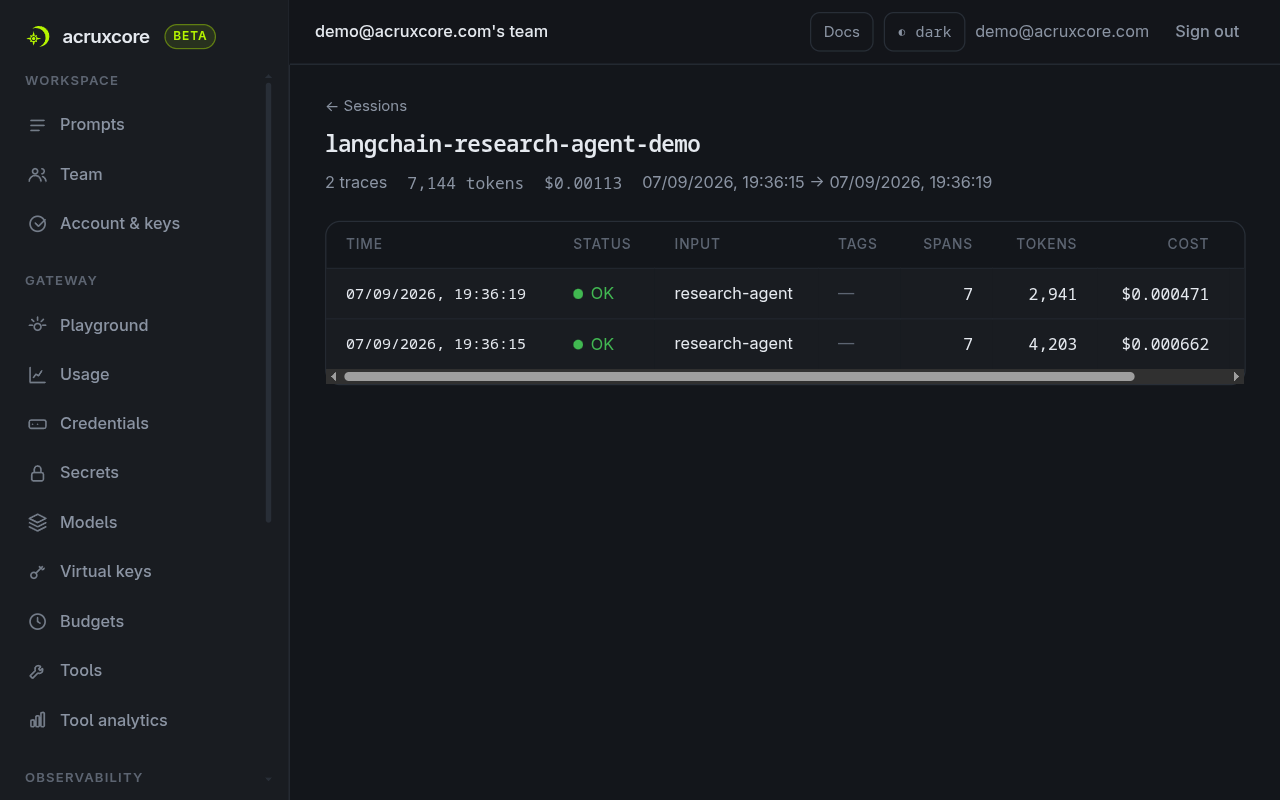Click the Tools wrench icon
Image resolution: width=1280 pixels, height=800 pixels.
pos(37,671)
